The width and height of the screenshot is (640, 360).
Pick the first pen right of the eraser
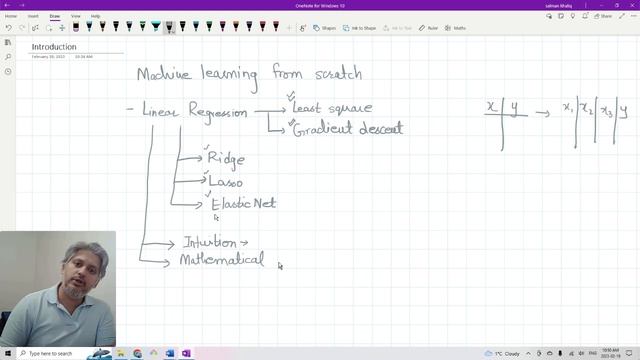(89, 27)
